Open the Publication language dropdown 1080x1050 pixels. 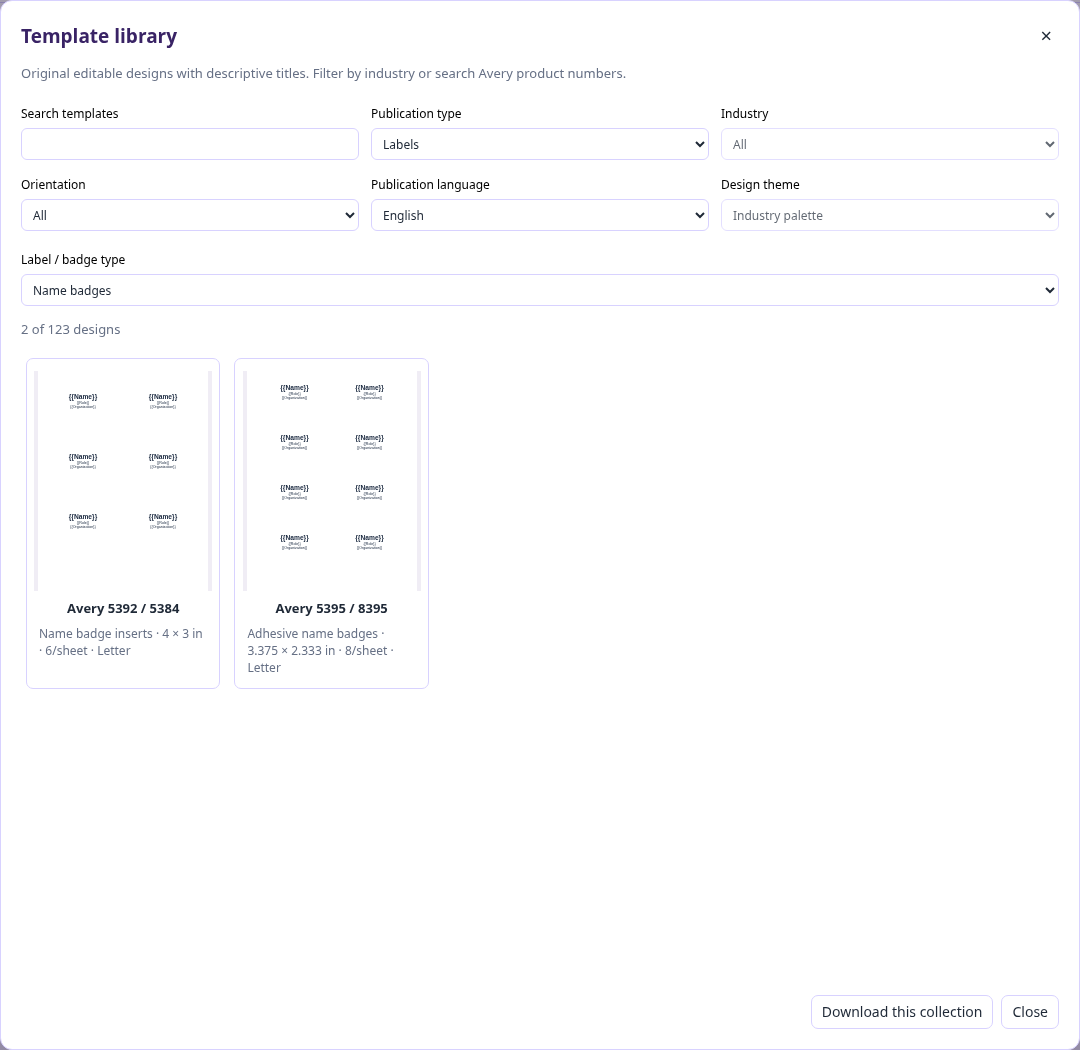(x=539, y=215)
